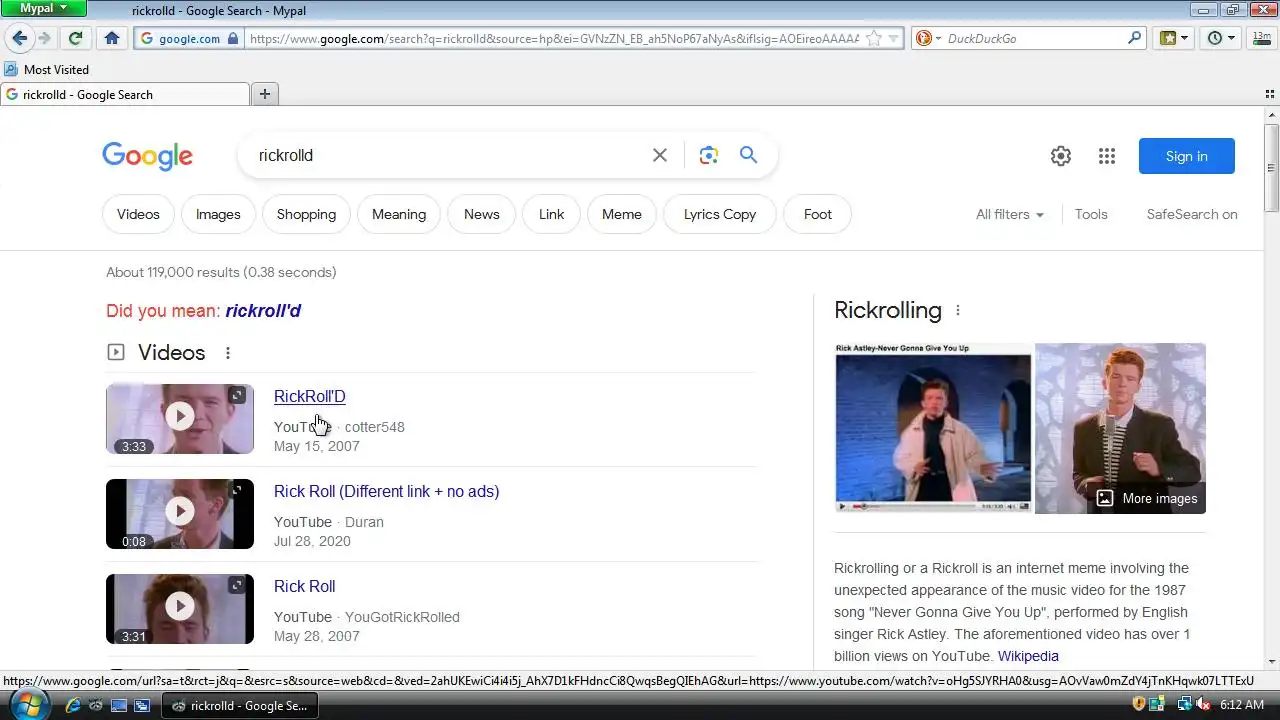Expand the bookmarks button dropdown arrow
This screenshot has height=720, width=1280.
(1185, 38)
